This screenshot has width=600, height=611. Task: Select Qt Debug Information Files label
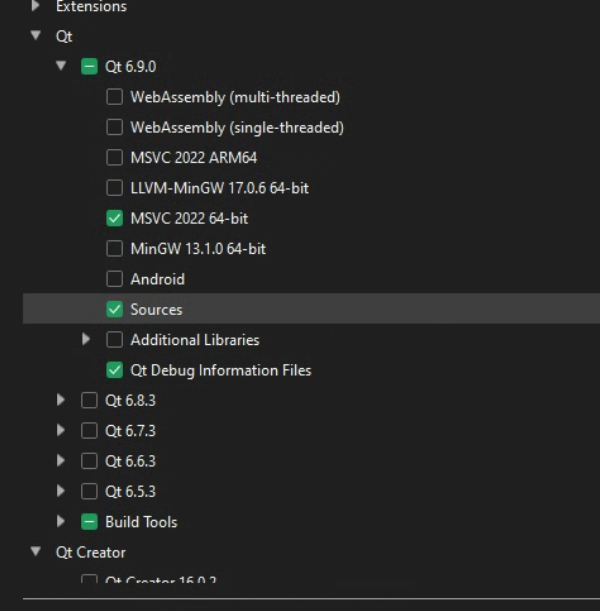(221, 371)
